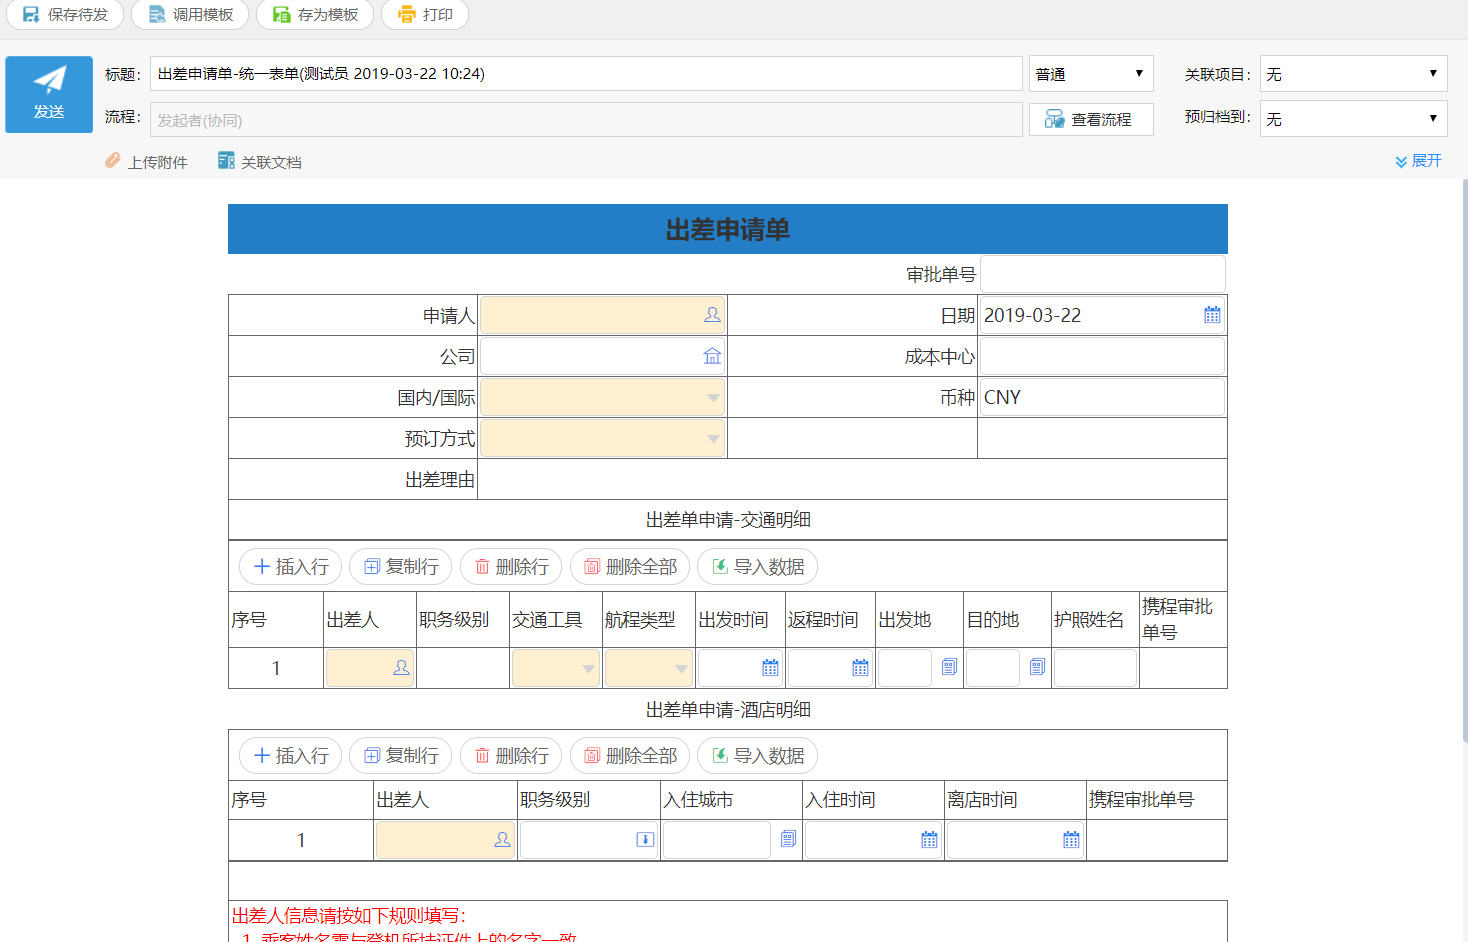Click 保存待发 in the top toolbar
The height and width of the screenshot is (942, 1468).
(x=66, y=15)
